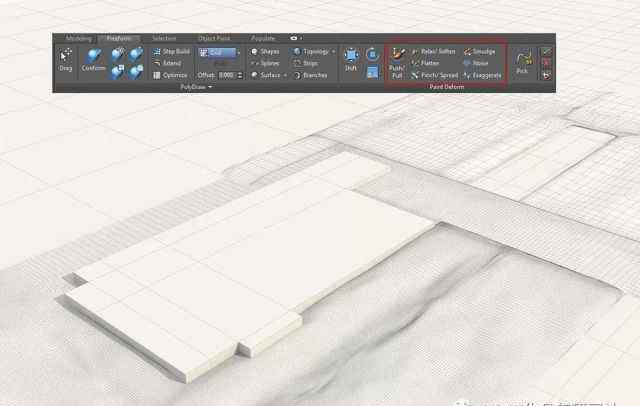Select the Move Conform brush icon
Screen dimensions: 640x406
[x=118, y=54]
